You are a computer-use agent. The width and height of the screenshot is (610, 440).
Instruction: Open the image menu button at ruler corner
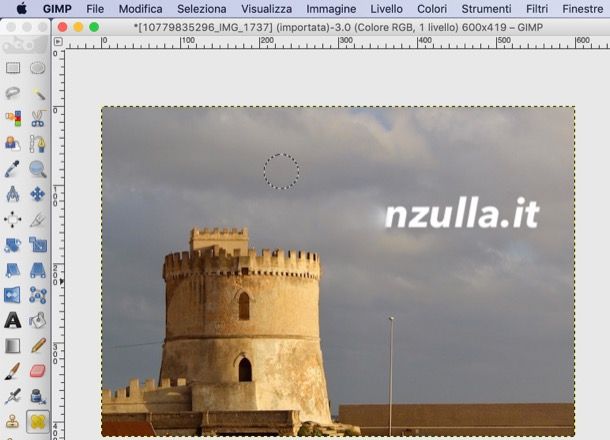pos(58,42)
